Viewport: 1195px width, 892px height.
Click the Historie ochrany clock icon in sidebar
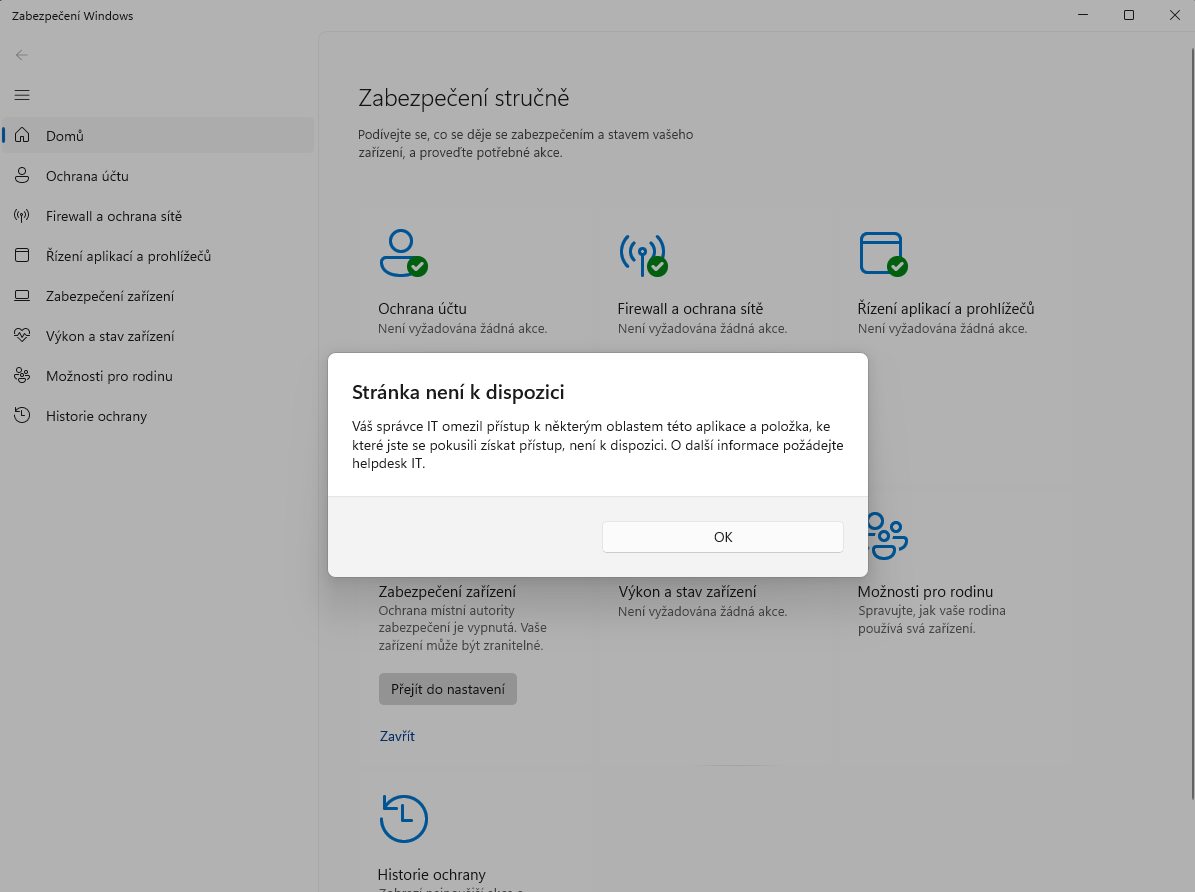pos(22,416)
